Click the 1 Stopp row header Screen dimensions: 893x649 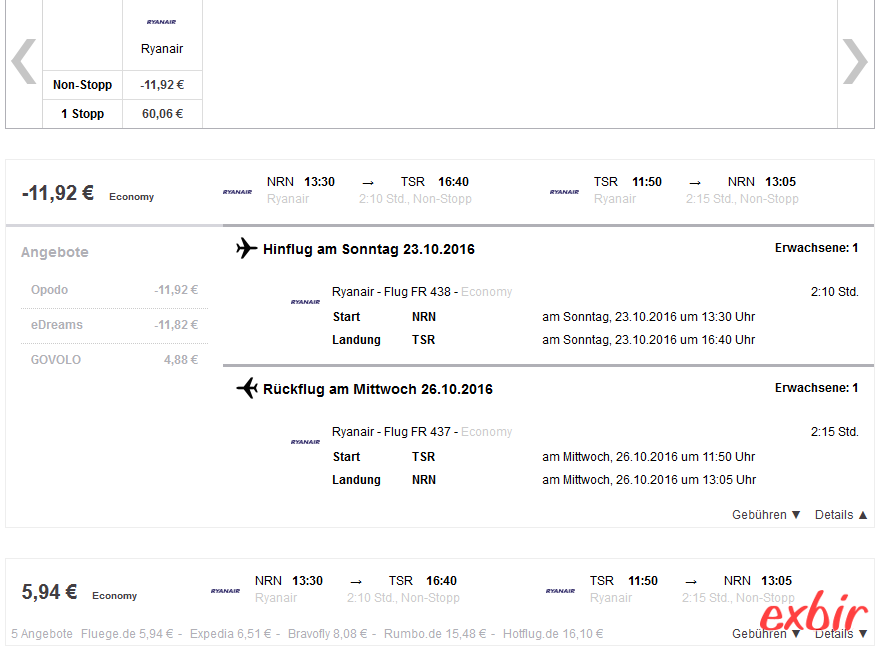[83, 114]
